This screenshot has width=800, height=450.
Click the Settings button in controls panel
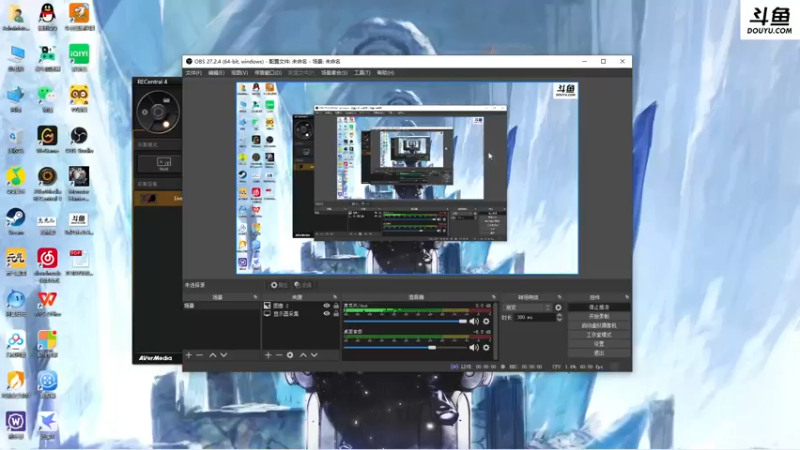click(x=599, y=344)
